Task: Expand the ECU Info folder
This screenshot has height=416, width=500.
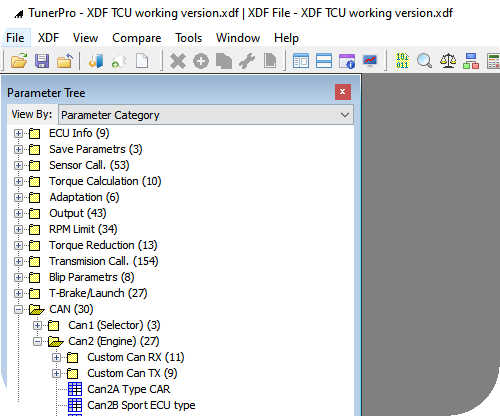Action: pos(18,133)
